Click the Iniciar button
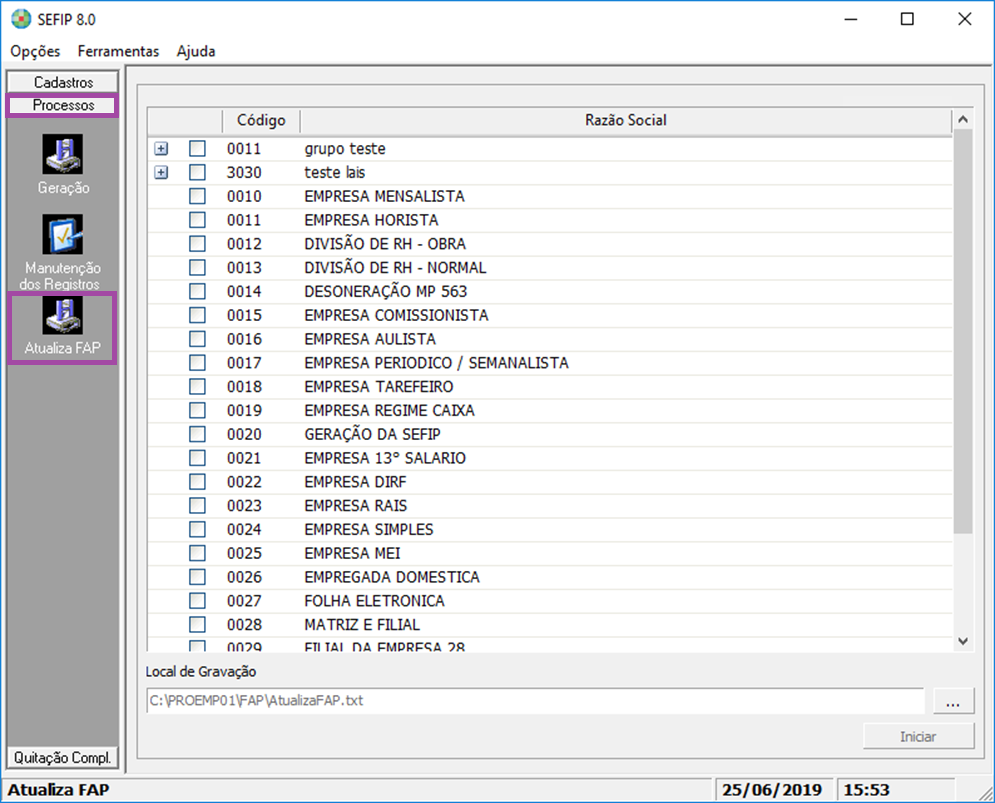The width and height of the screenshot is (995, 803). (x=918, y=736)
